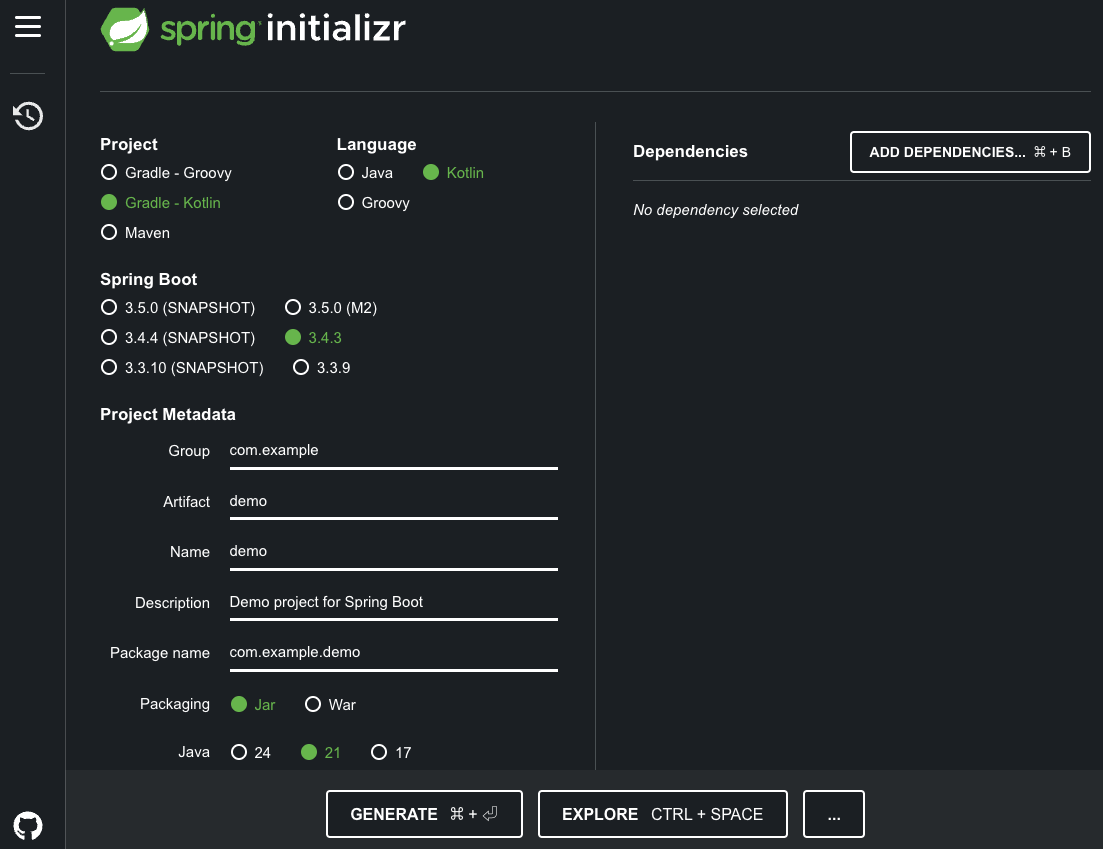Viewport: 1103px width, 849px height.
Task: Select Java version 17
Action: pos(379,752)
